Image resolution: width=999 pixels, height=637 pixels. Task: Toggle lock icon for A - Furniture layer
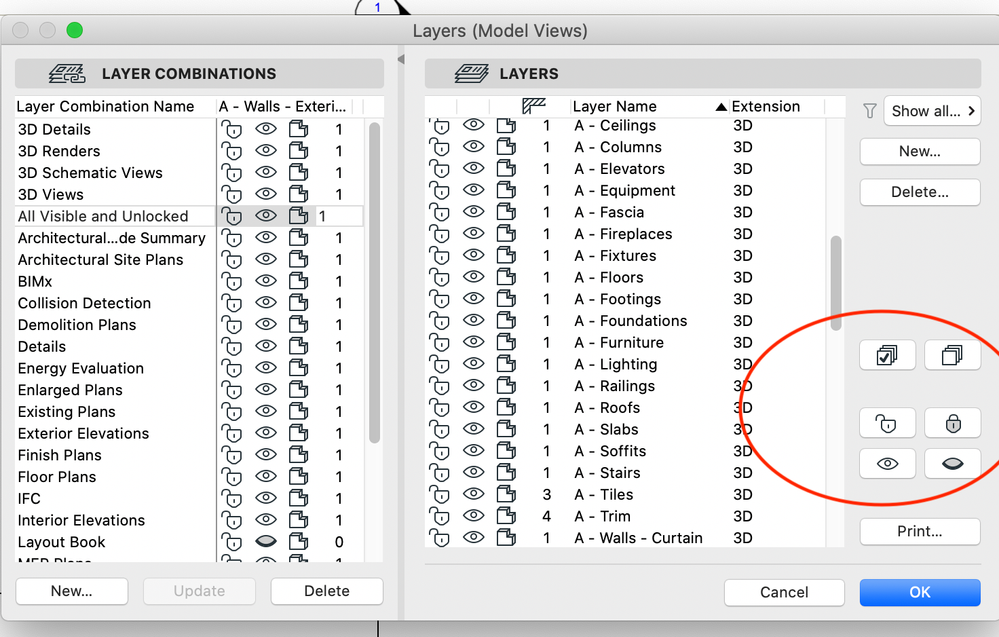pyautogui.click(x=440, y=343)
